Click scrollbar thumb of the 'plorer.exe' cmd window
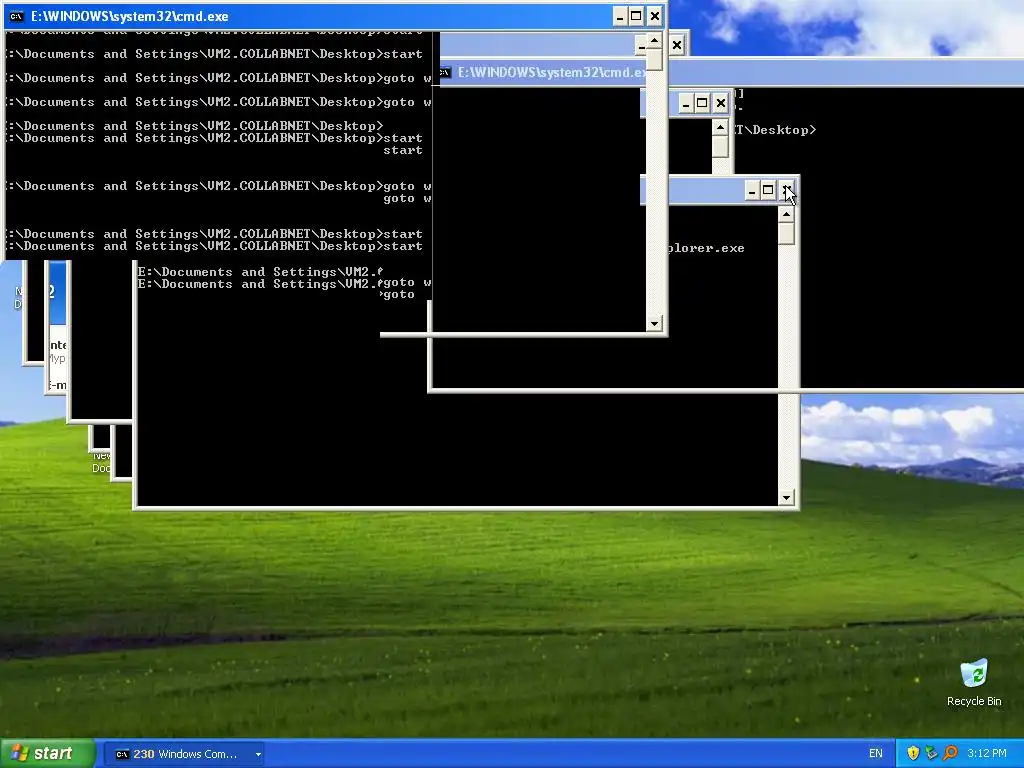The height and width of the screenshot is (768, 1024). (786, 234)
